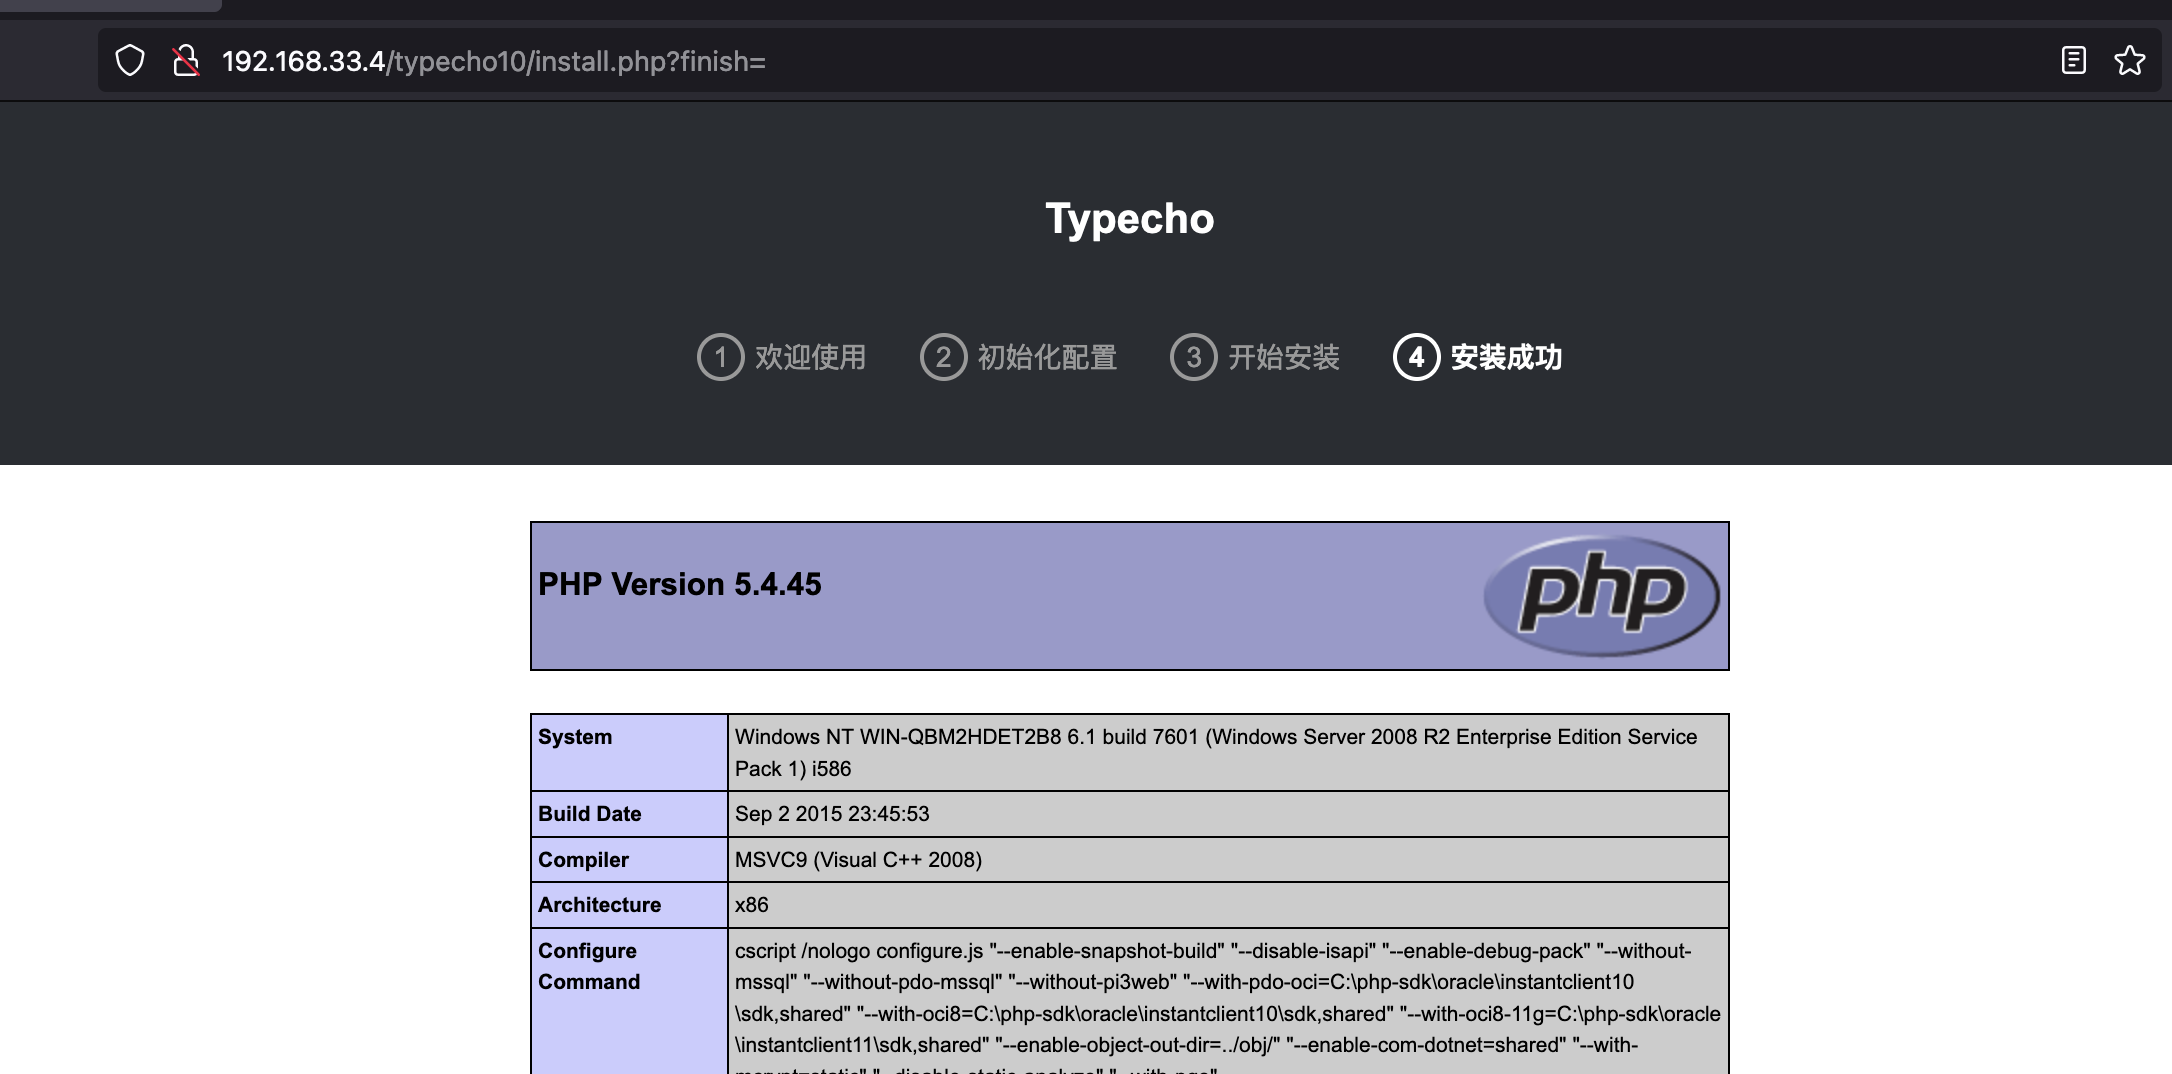The width and height of the screenshot is (2172, 1074).
Task: Click the step 4 circle number
Action: [1416, 357]
